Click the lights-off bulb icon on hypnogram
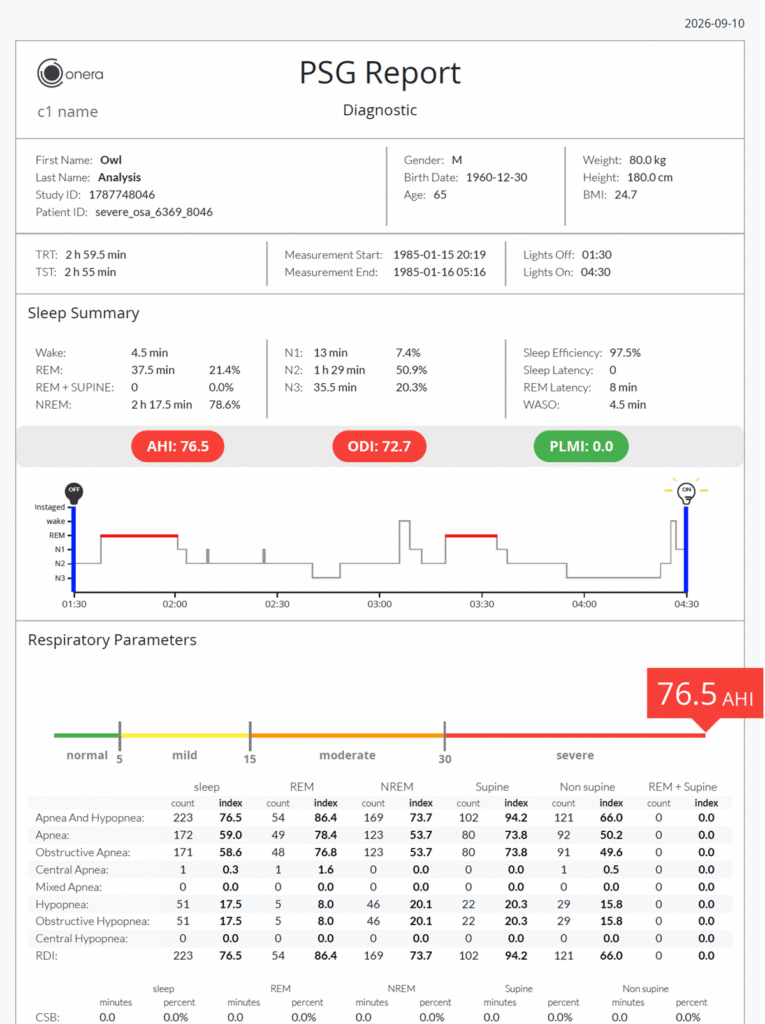Viewport: 765px width, 1024px height. (74, 493)
